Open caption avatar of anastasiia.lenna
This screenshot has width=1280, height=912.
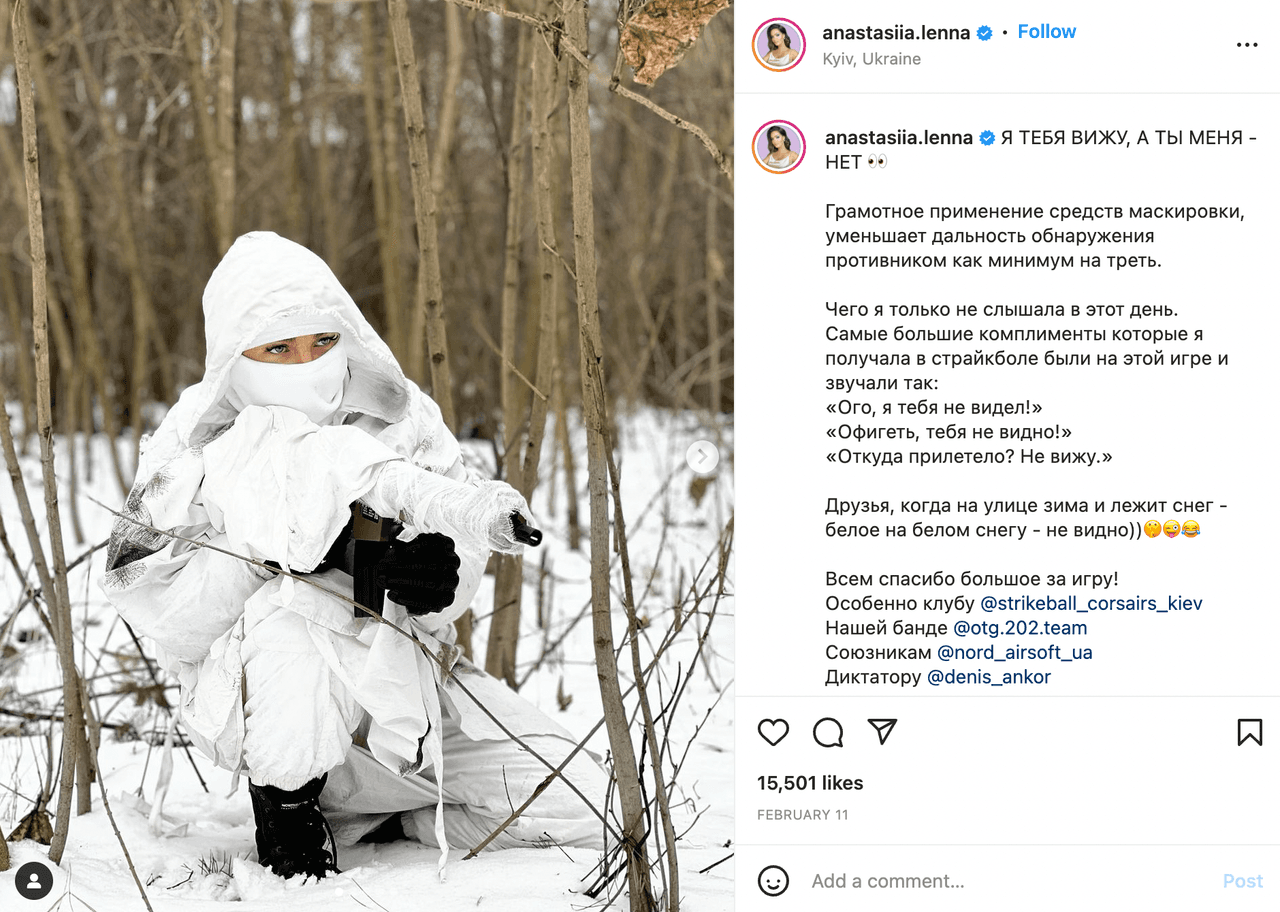(779, 146)
